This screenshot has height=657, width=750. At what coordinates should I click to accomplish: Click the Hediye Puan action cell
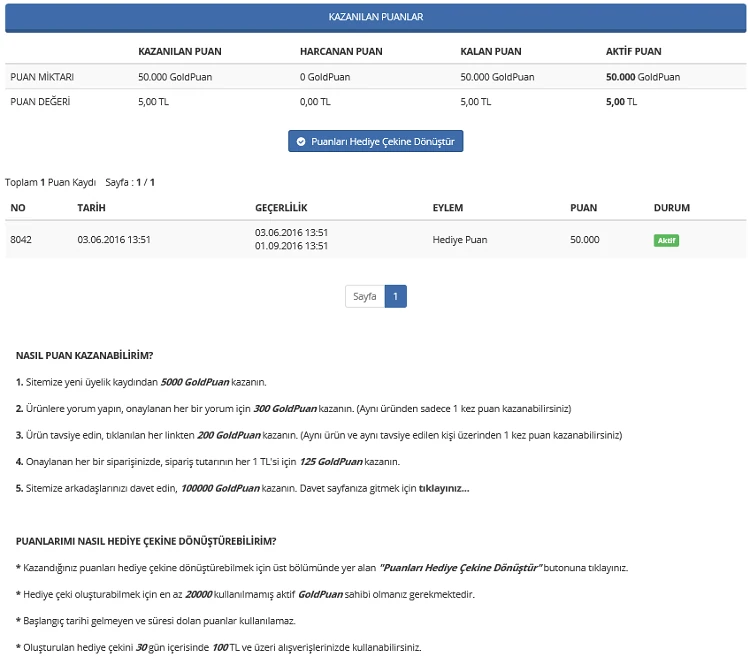460,240
